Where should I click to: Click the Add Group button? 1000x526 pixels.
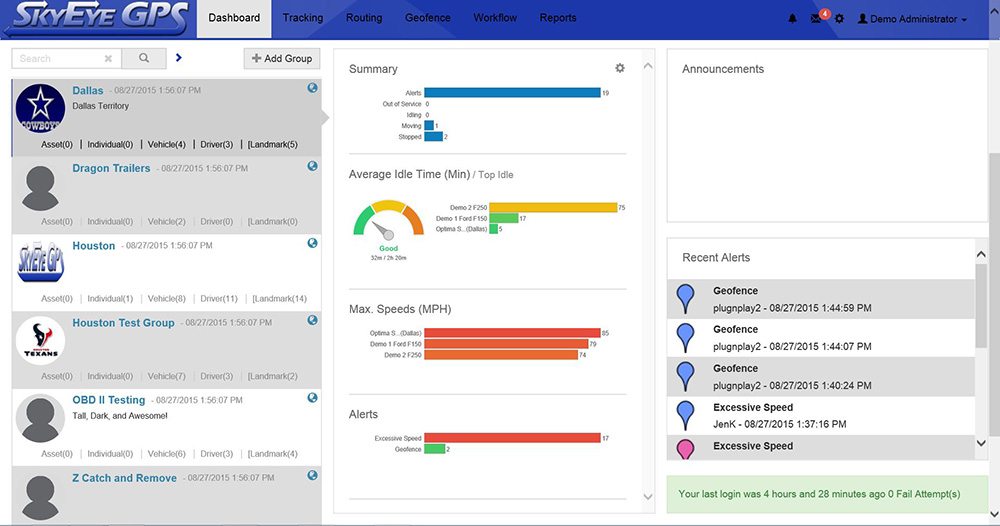pyautogui.click(x=282, y=59)
